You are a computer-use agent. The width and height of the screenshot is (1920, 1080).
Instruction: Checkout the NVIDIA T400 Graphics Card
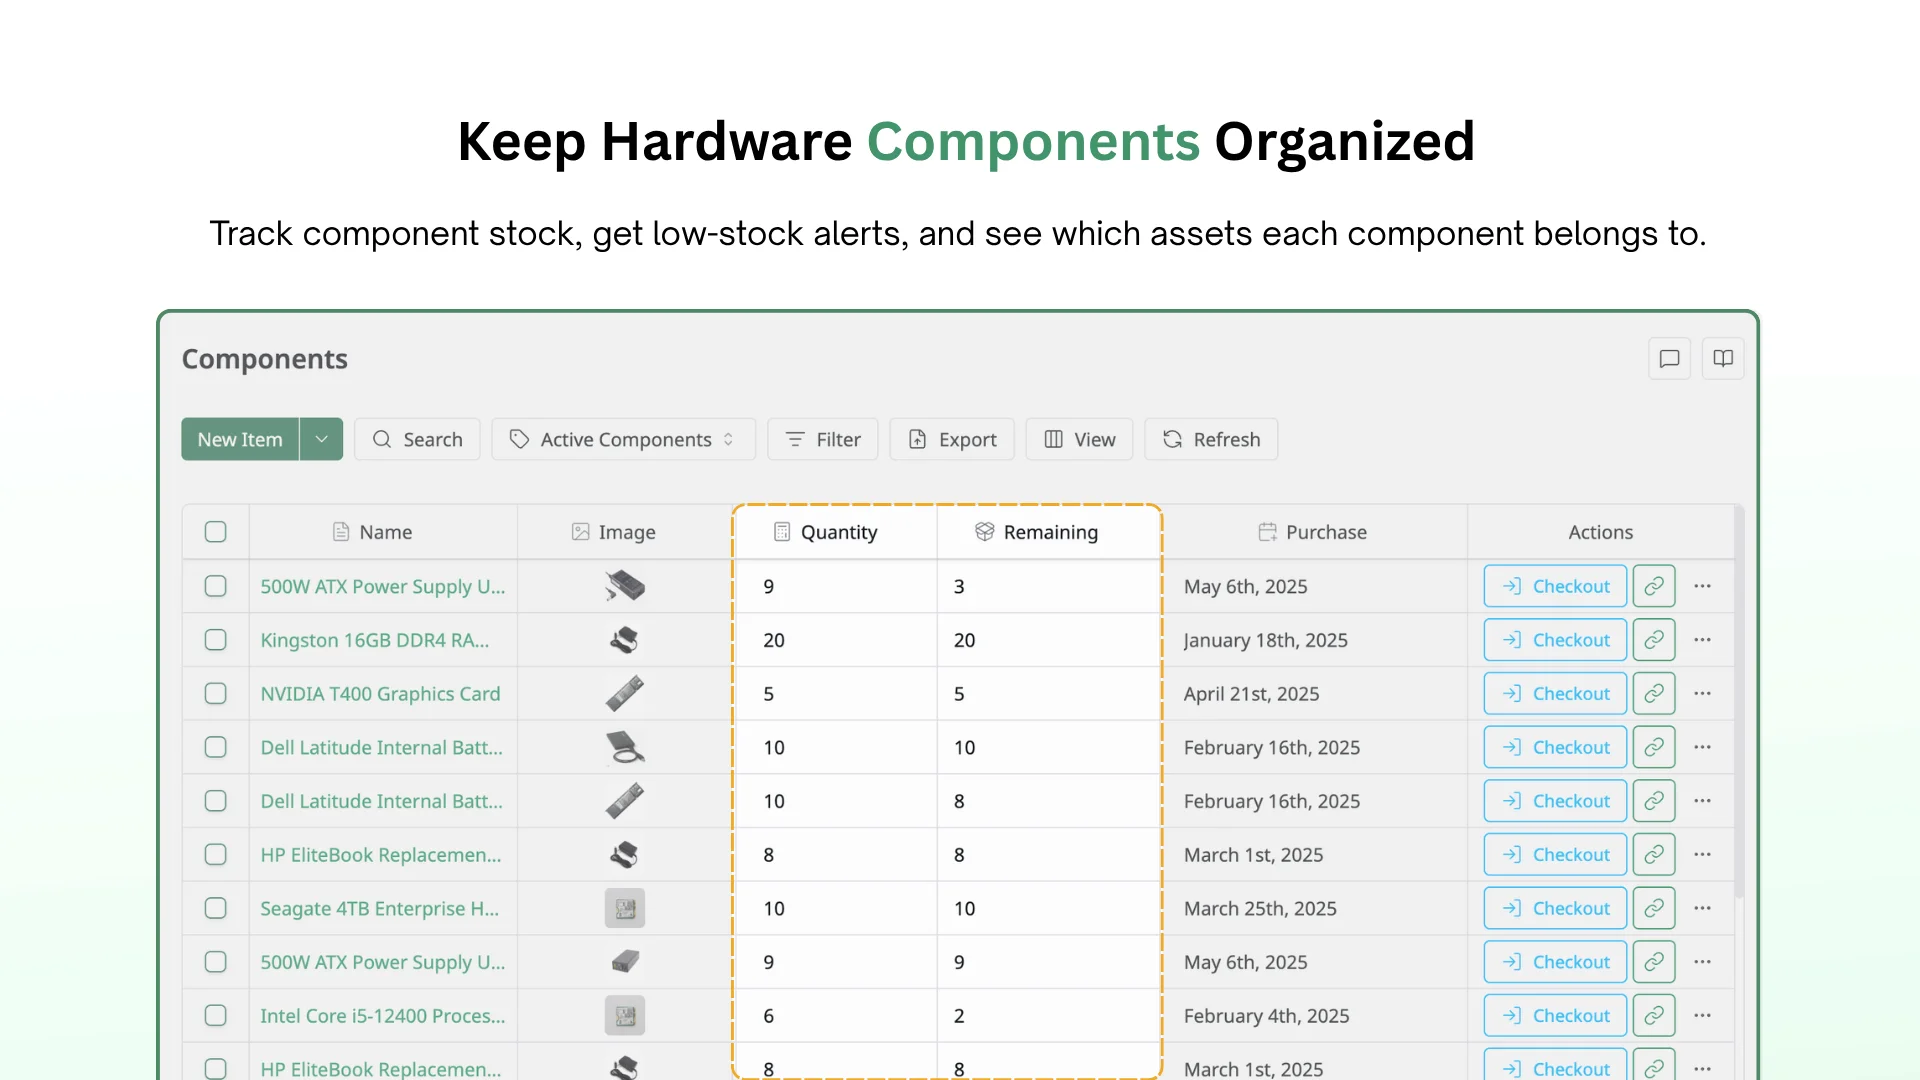click(x=1556, y=694)
